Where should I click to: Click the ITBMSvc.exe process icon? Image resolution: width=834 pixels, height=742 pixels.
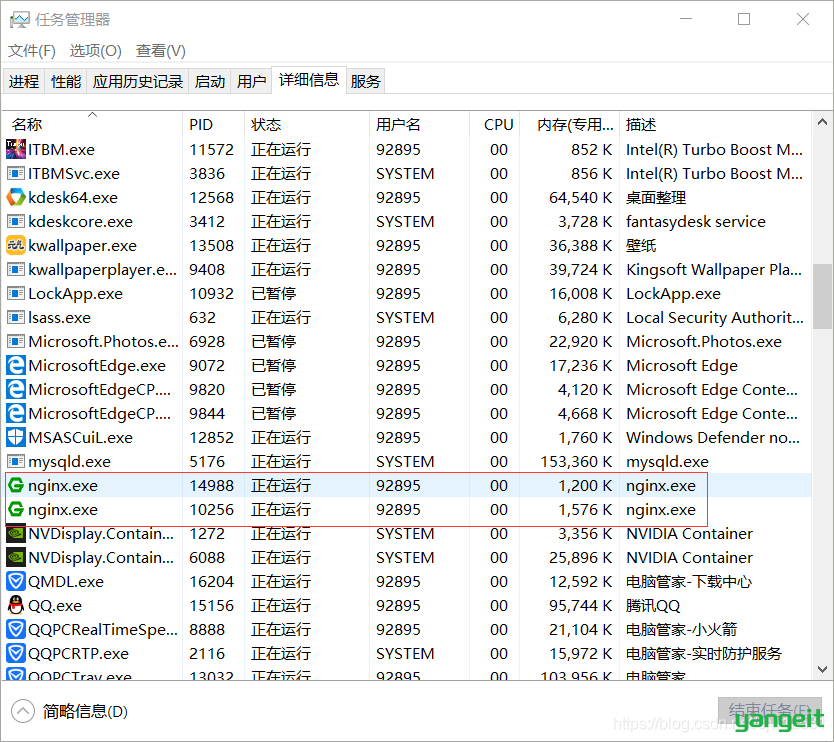pos(15,173)
